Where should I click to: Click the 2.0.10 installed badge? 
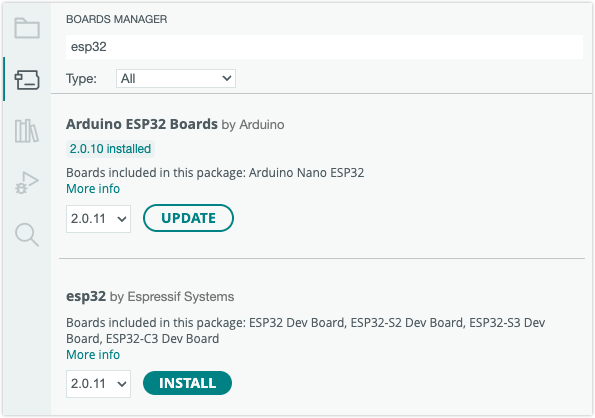tap(110, 149)
